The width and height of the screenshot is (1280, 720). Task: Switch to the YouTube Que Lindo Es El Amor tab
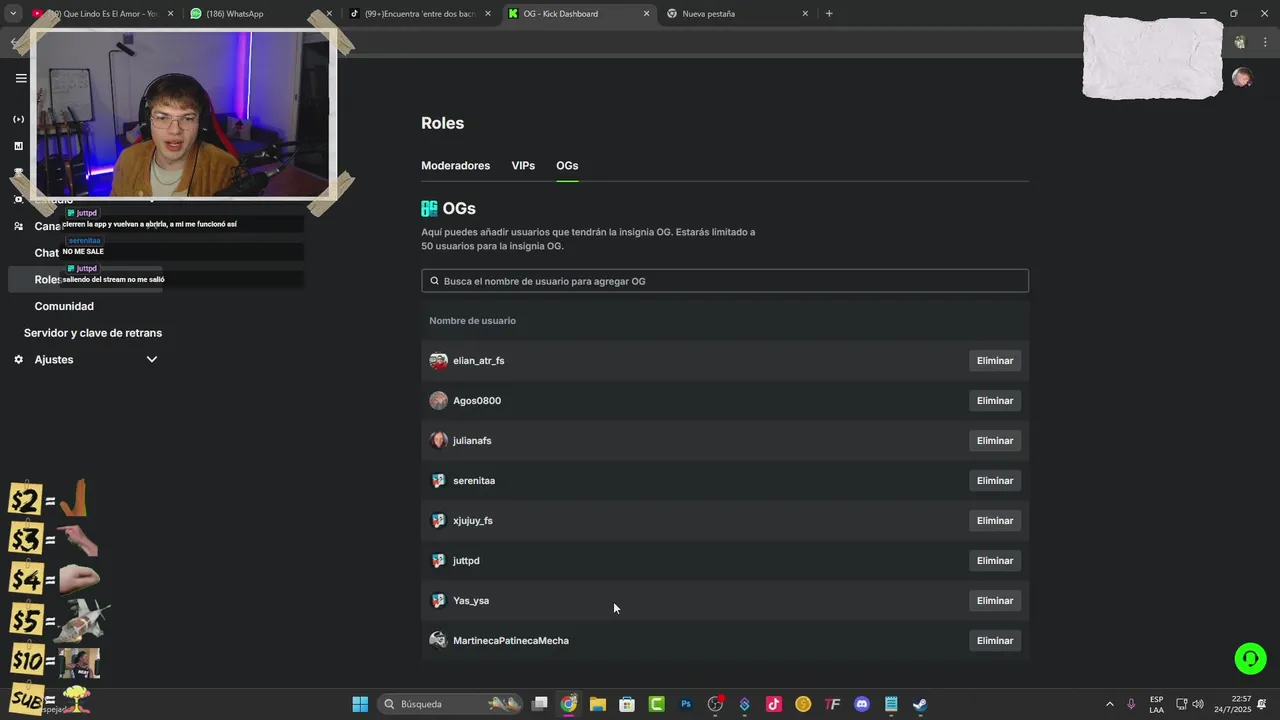(100, 14)
